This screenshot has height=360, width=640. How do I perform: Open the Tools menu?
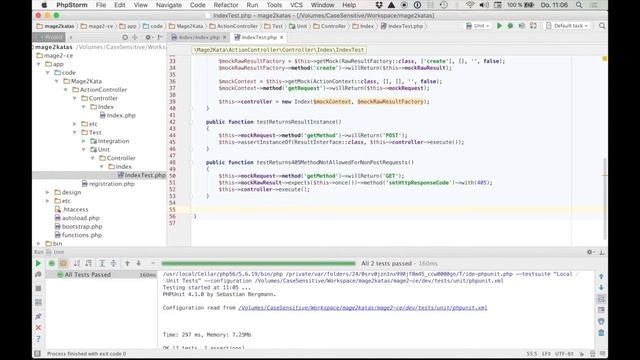[274, 5]
